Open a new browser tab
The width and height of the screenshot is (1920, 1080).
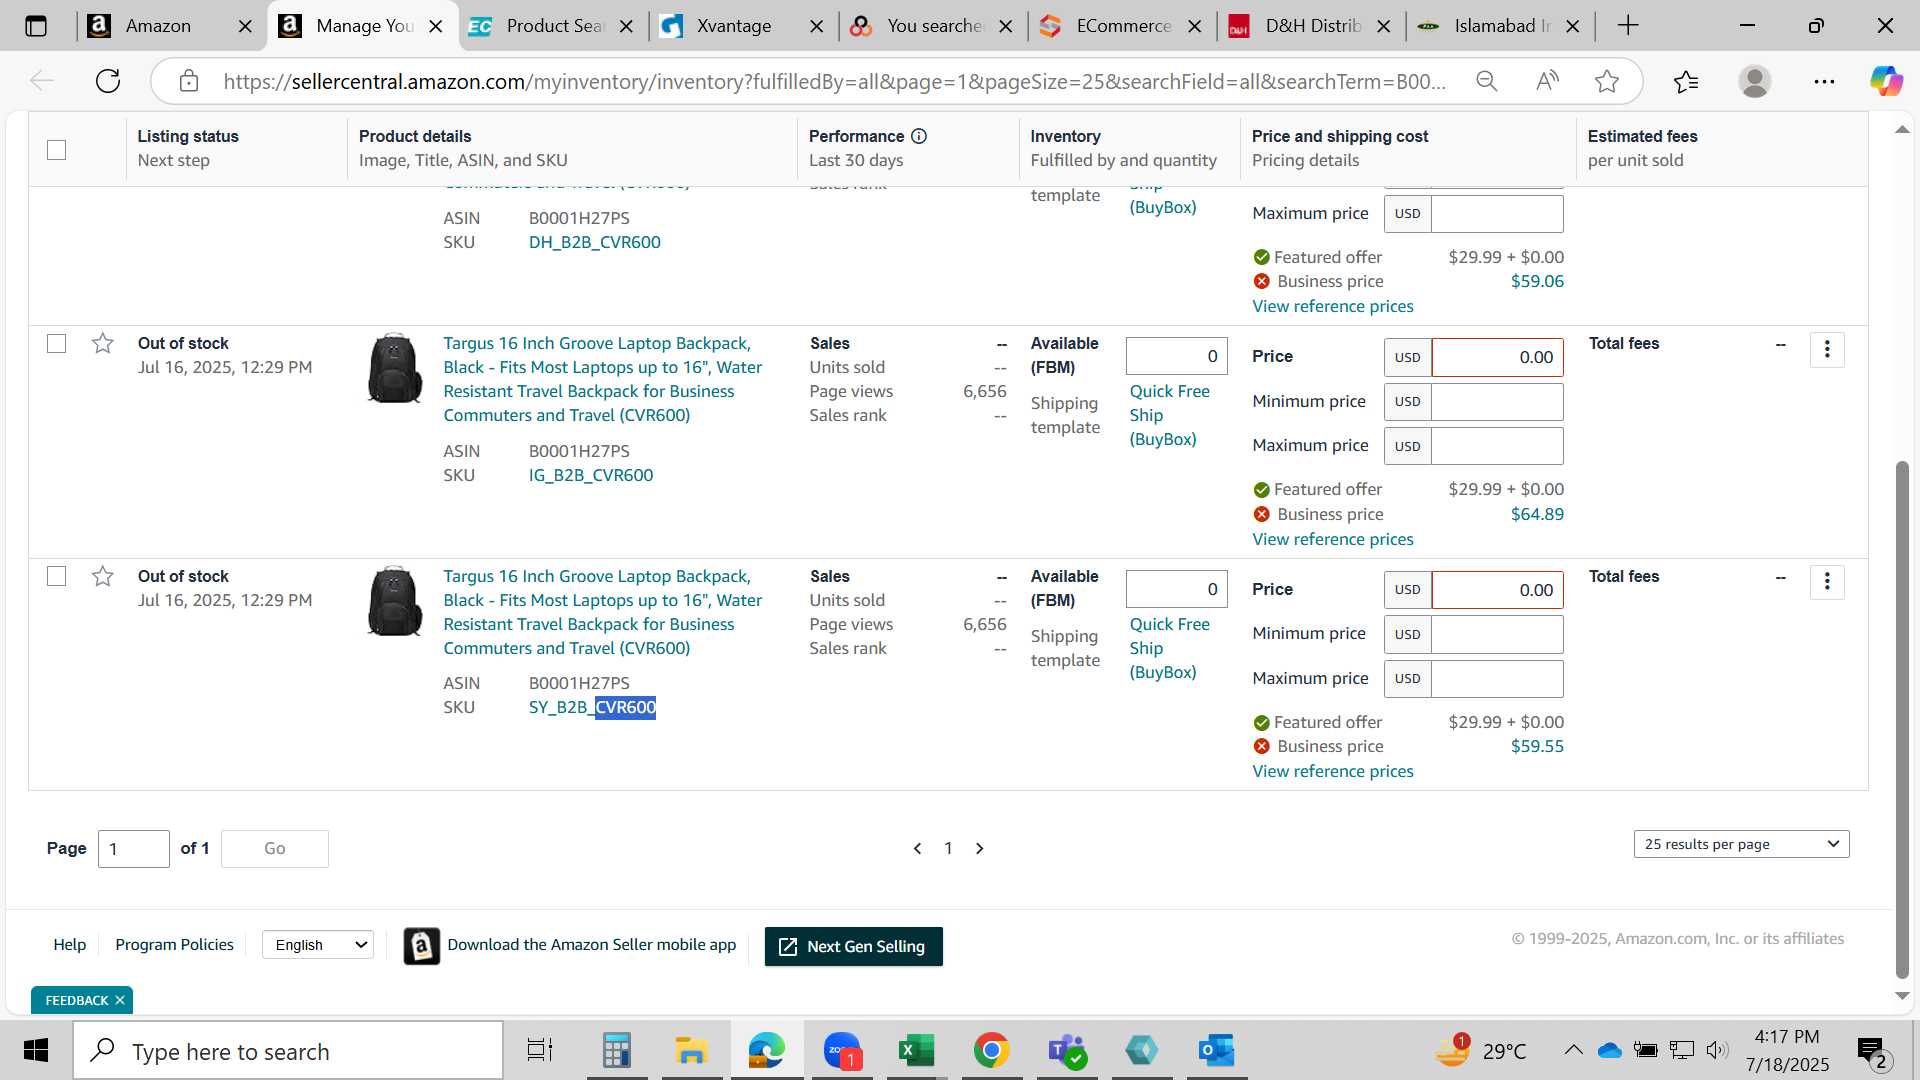pyautogui.click(x=1628, y=26)
